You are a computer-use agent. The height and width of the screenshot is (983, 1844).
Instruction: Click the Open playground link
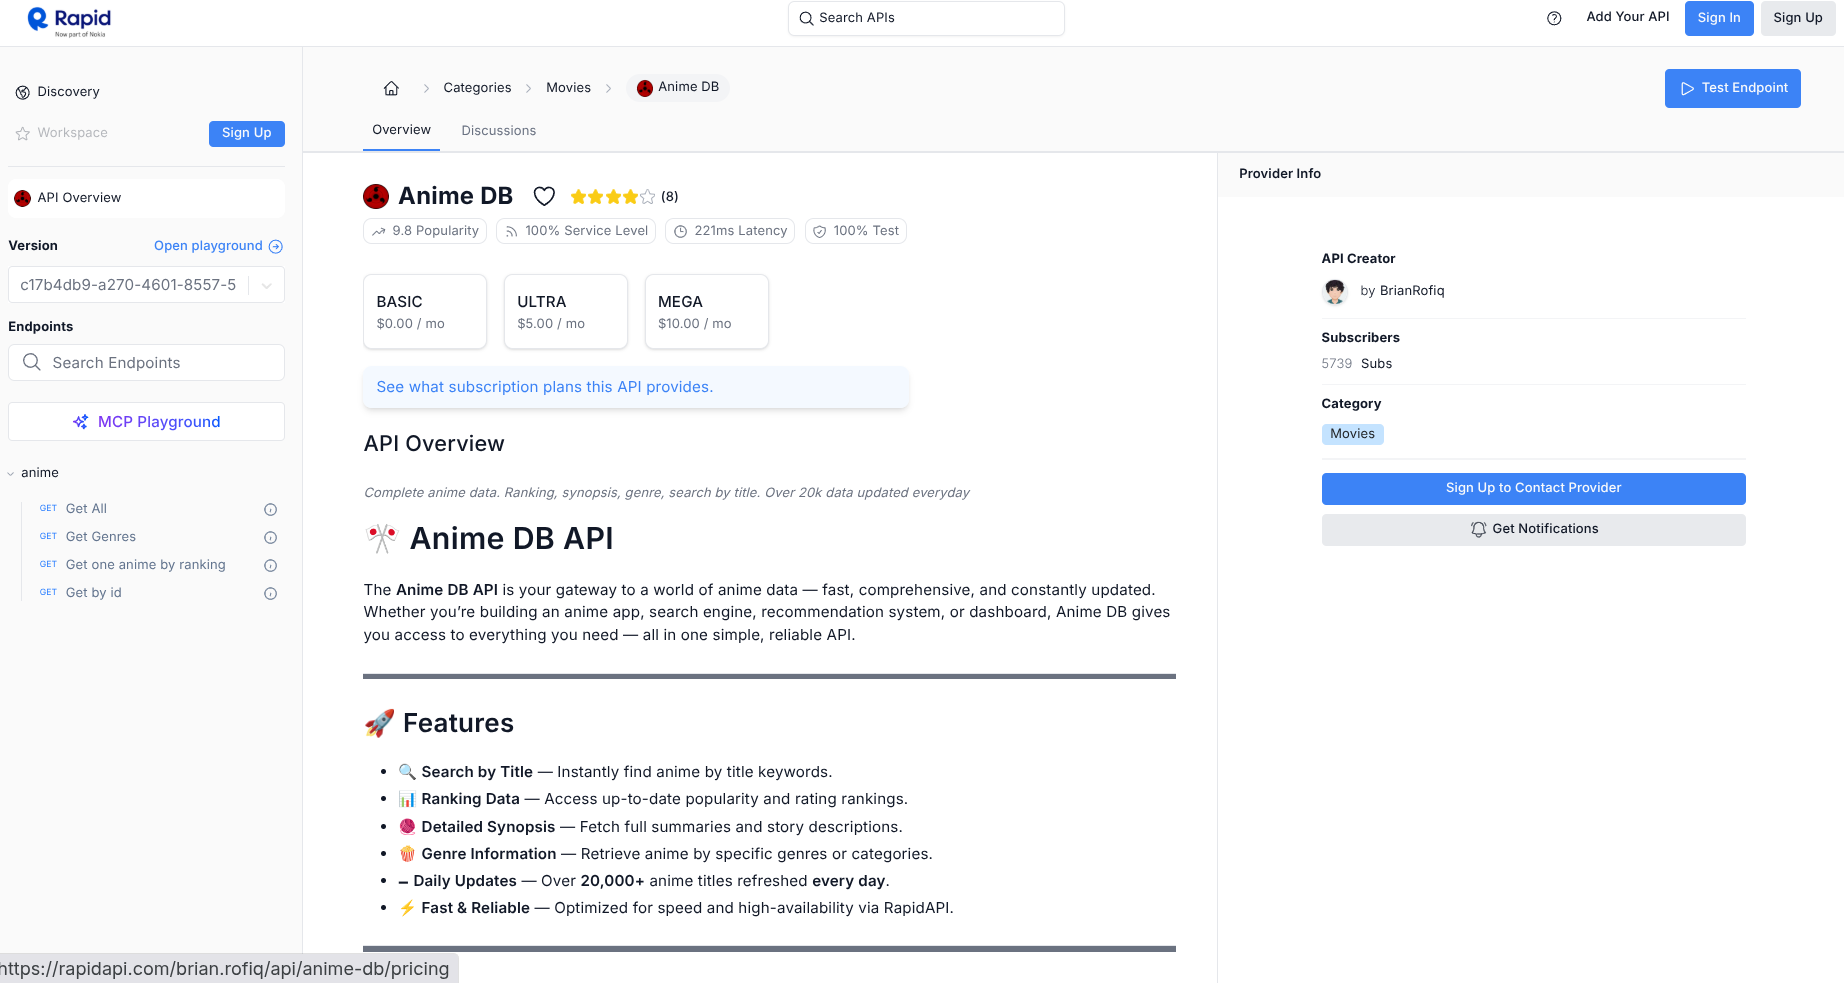pos(218,246)
